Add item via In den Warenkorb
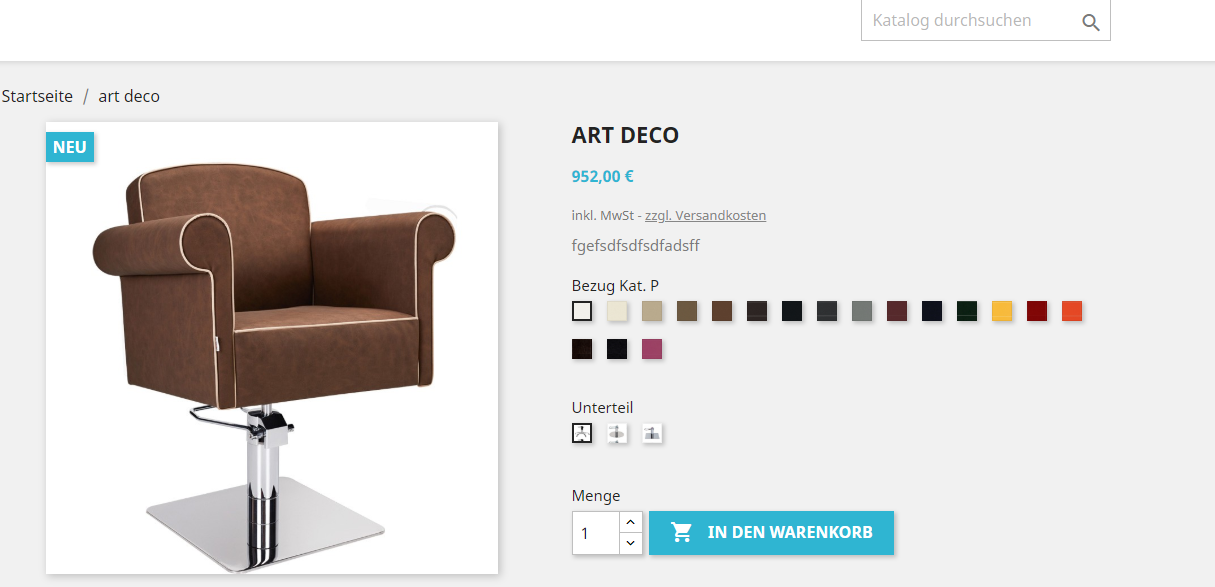1215x587 pixels. coord(771,532)
